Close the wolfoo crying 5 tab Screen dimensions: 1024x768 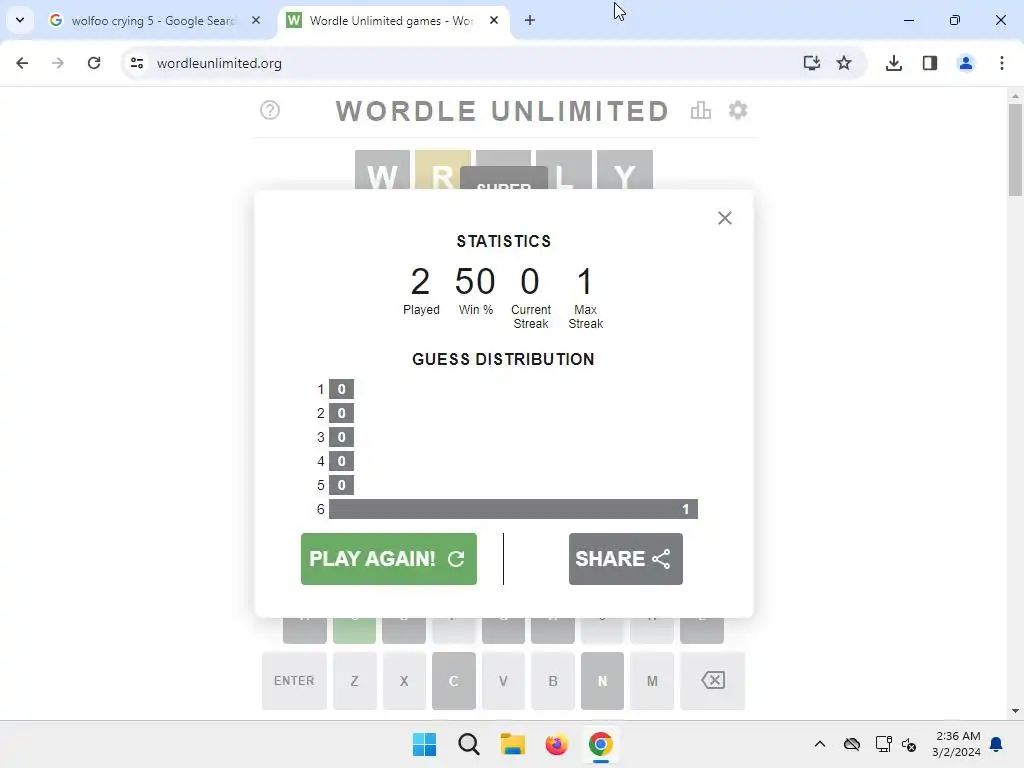pos(256,20)
